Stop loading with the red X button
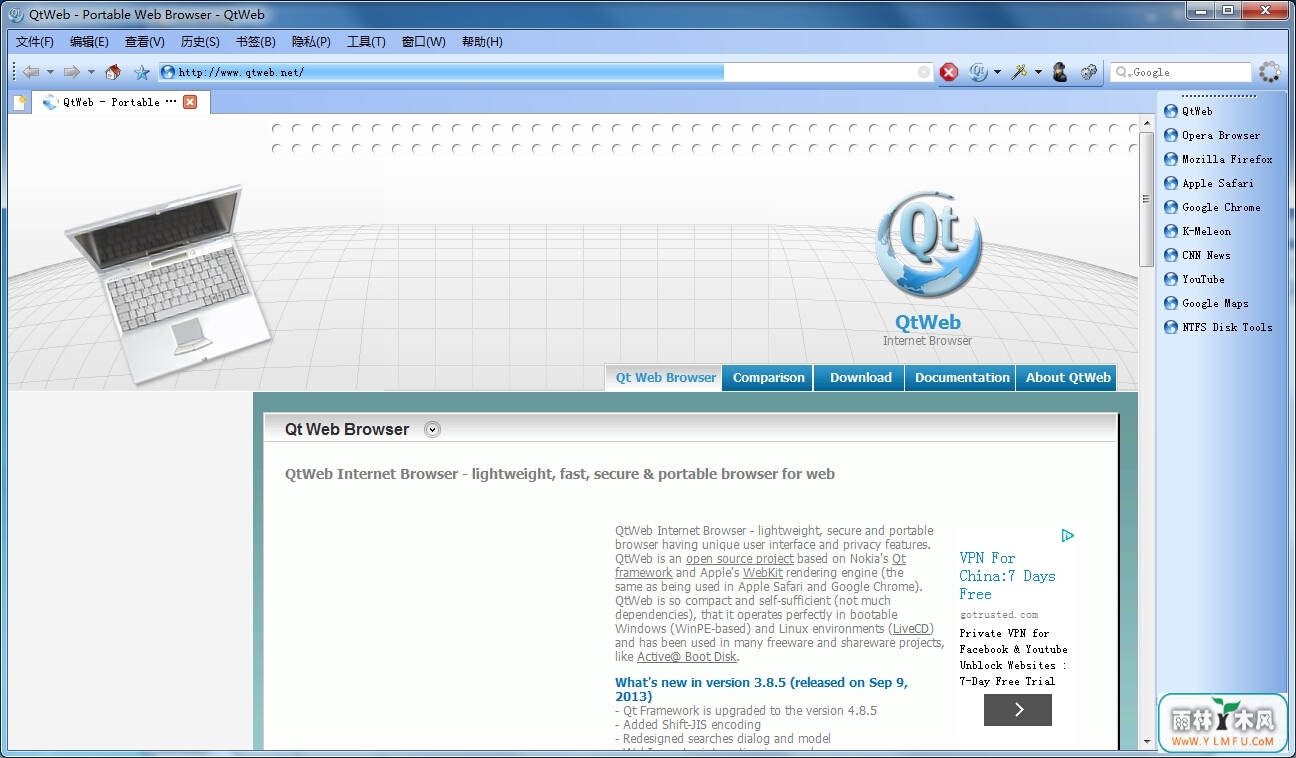Image resolution: width=1296 pixels, height=758 pixels. [949, 72]
